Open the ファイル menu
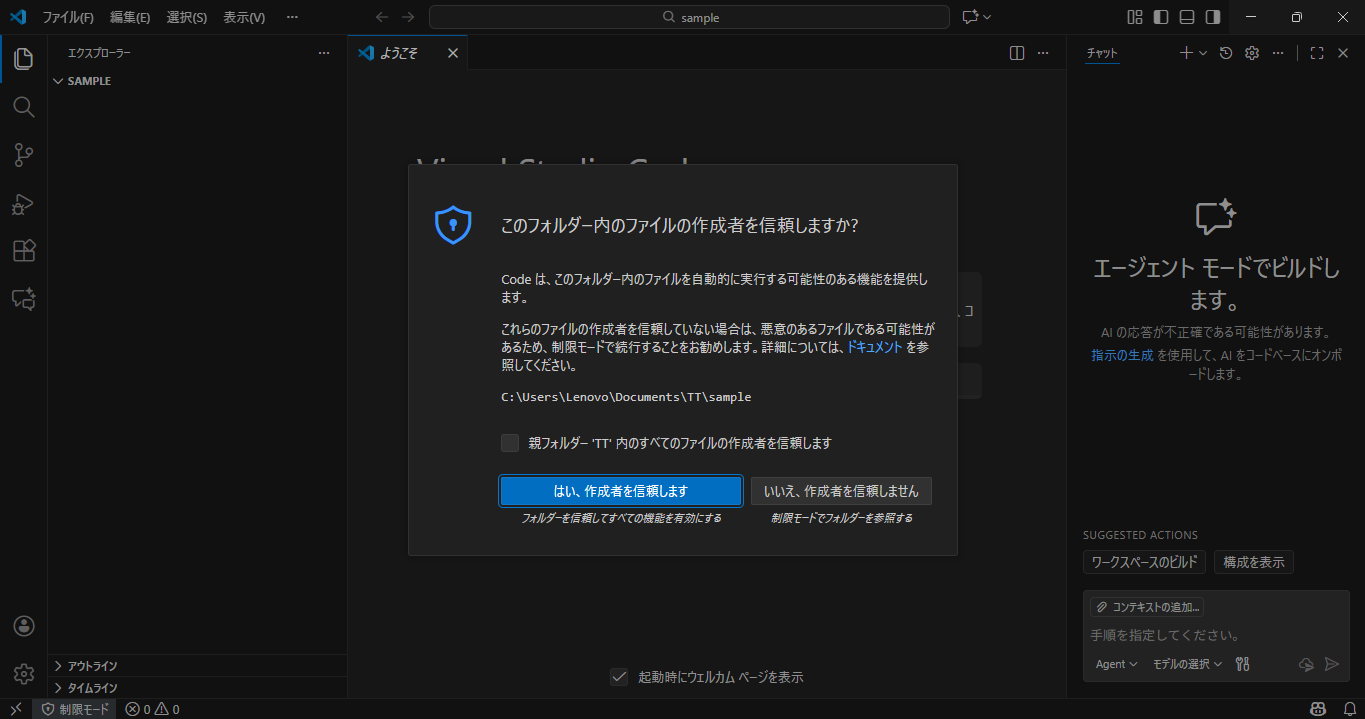Screen dimensions: 1365x719 click(70, 17)
